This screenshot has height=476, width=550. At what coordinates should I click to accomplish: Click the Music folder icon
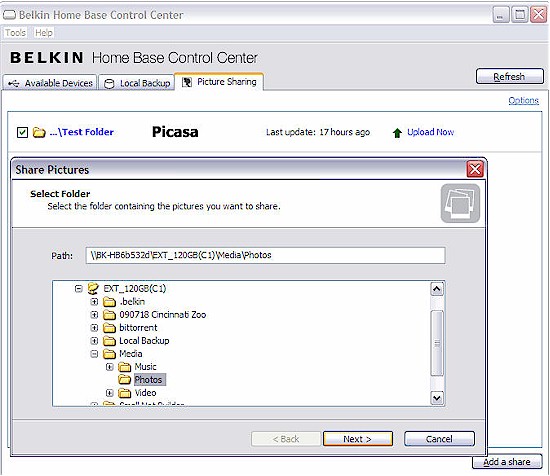125,367
